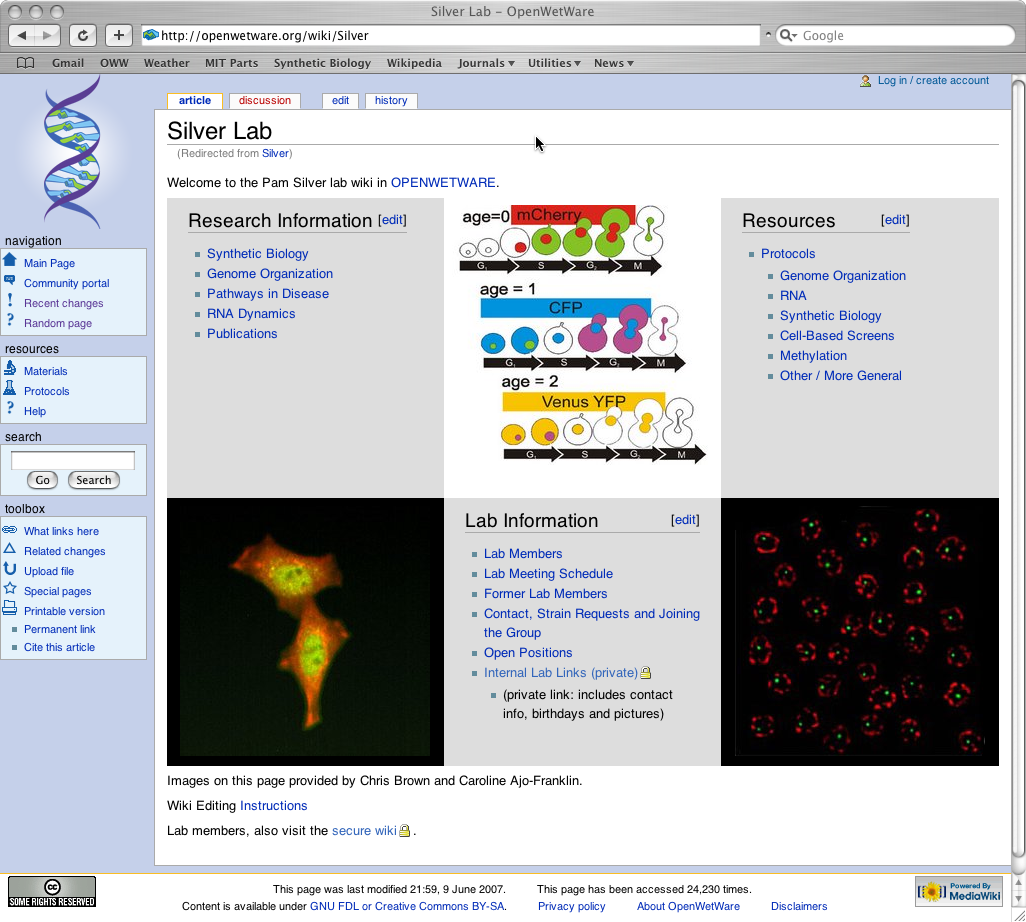Open the Synthetic Biology research link

[257, 254]
